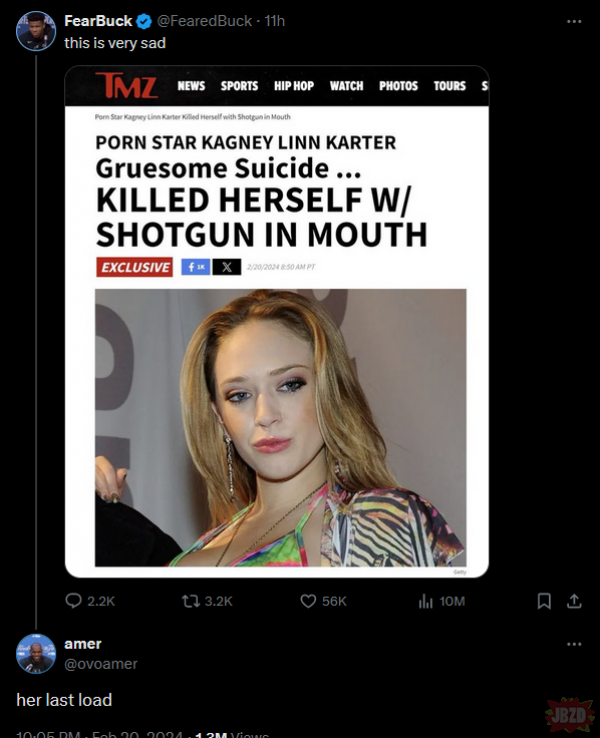Click the share upload icon
The height and width of the screenshot is (738, 600).
coord(574,601)
